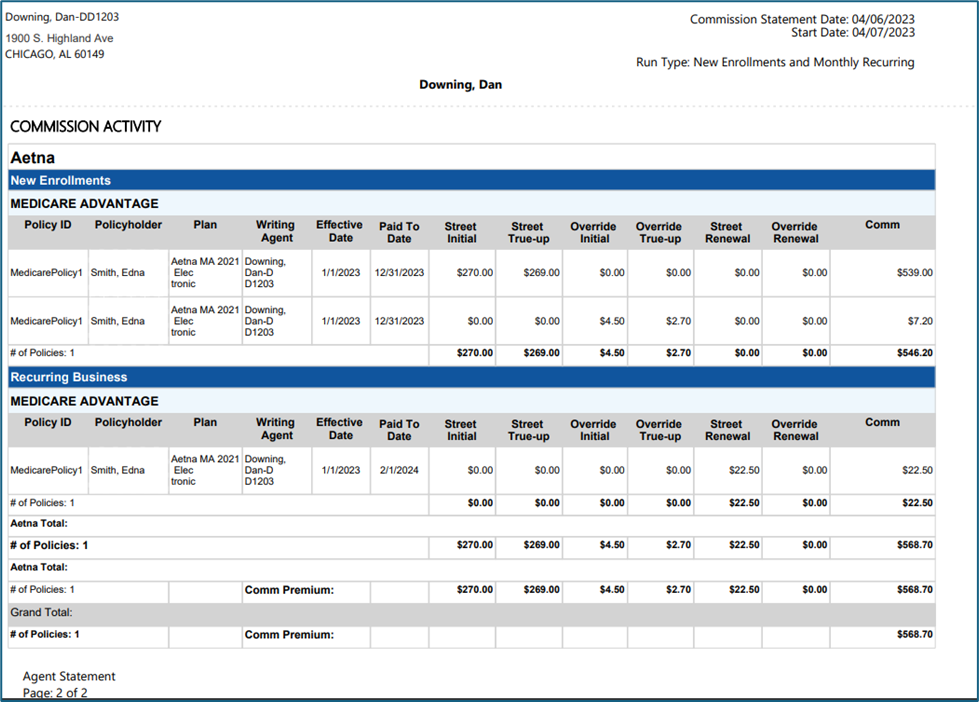Click the $546.20 New Enrollments subtotal
The width and height of the screenshot is (979, 702).
point(911,353)
